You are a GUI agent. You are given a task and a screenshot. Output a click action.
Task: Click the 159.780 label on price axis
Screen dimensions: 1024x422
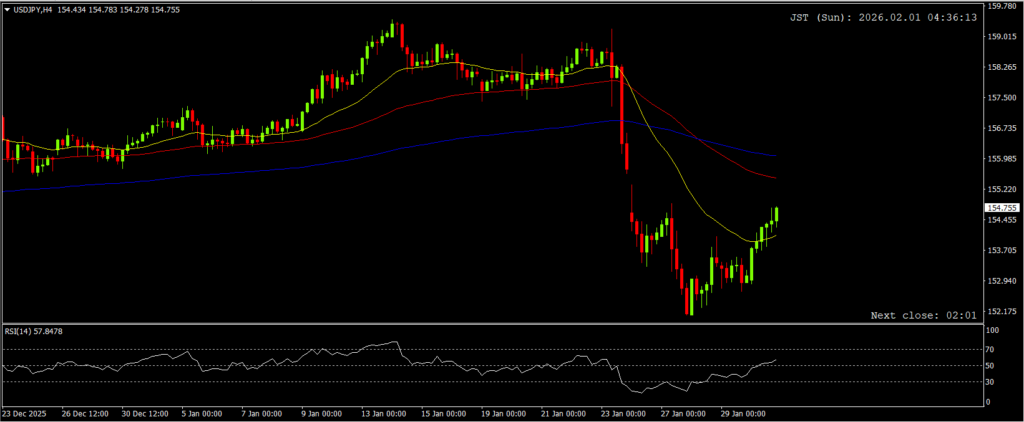click(x=1001, y=6)
